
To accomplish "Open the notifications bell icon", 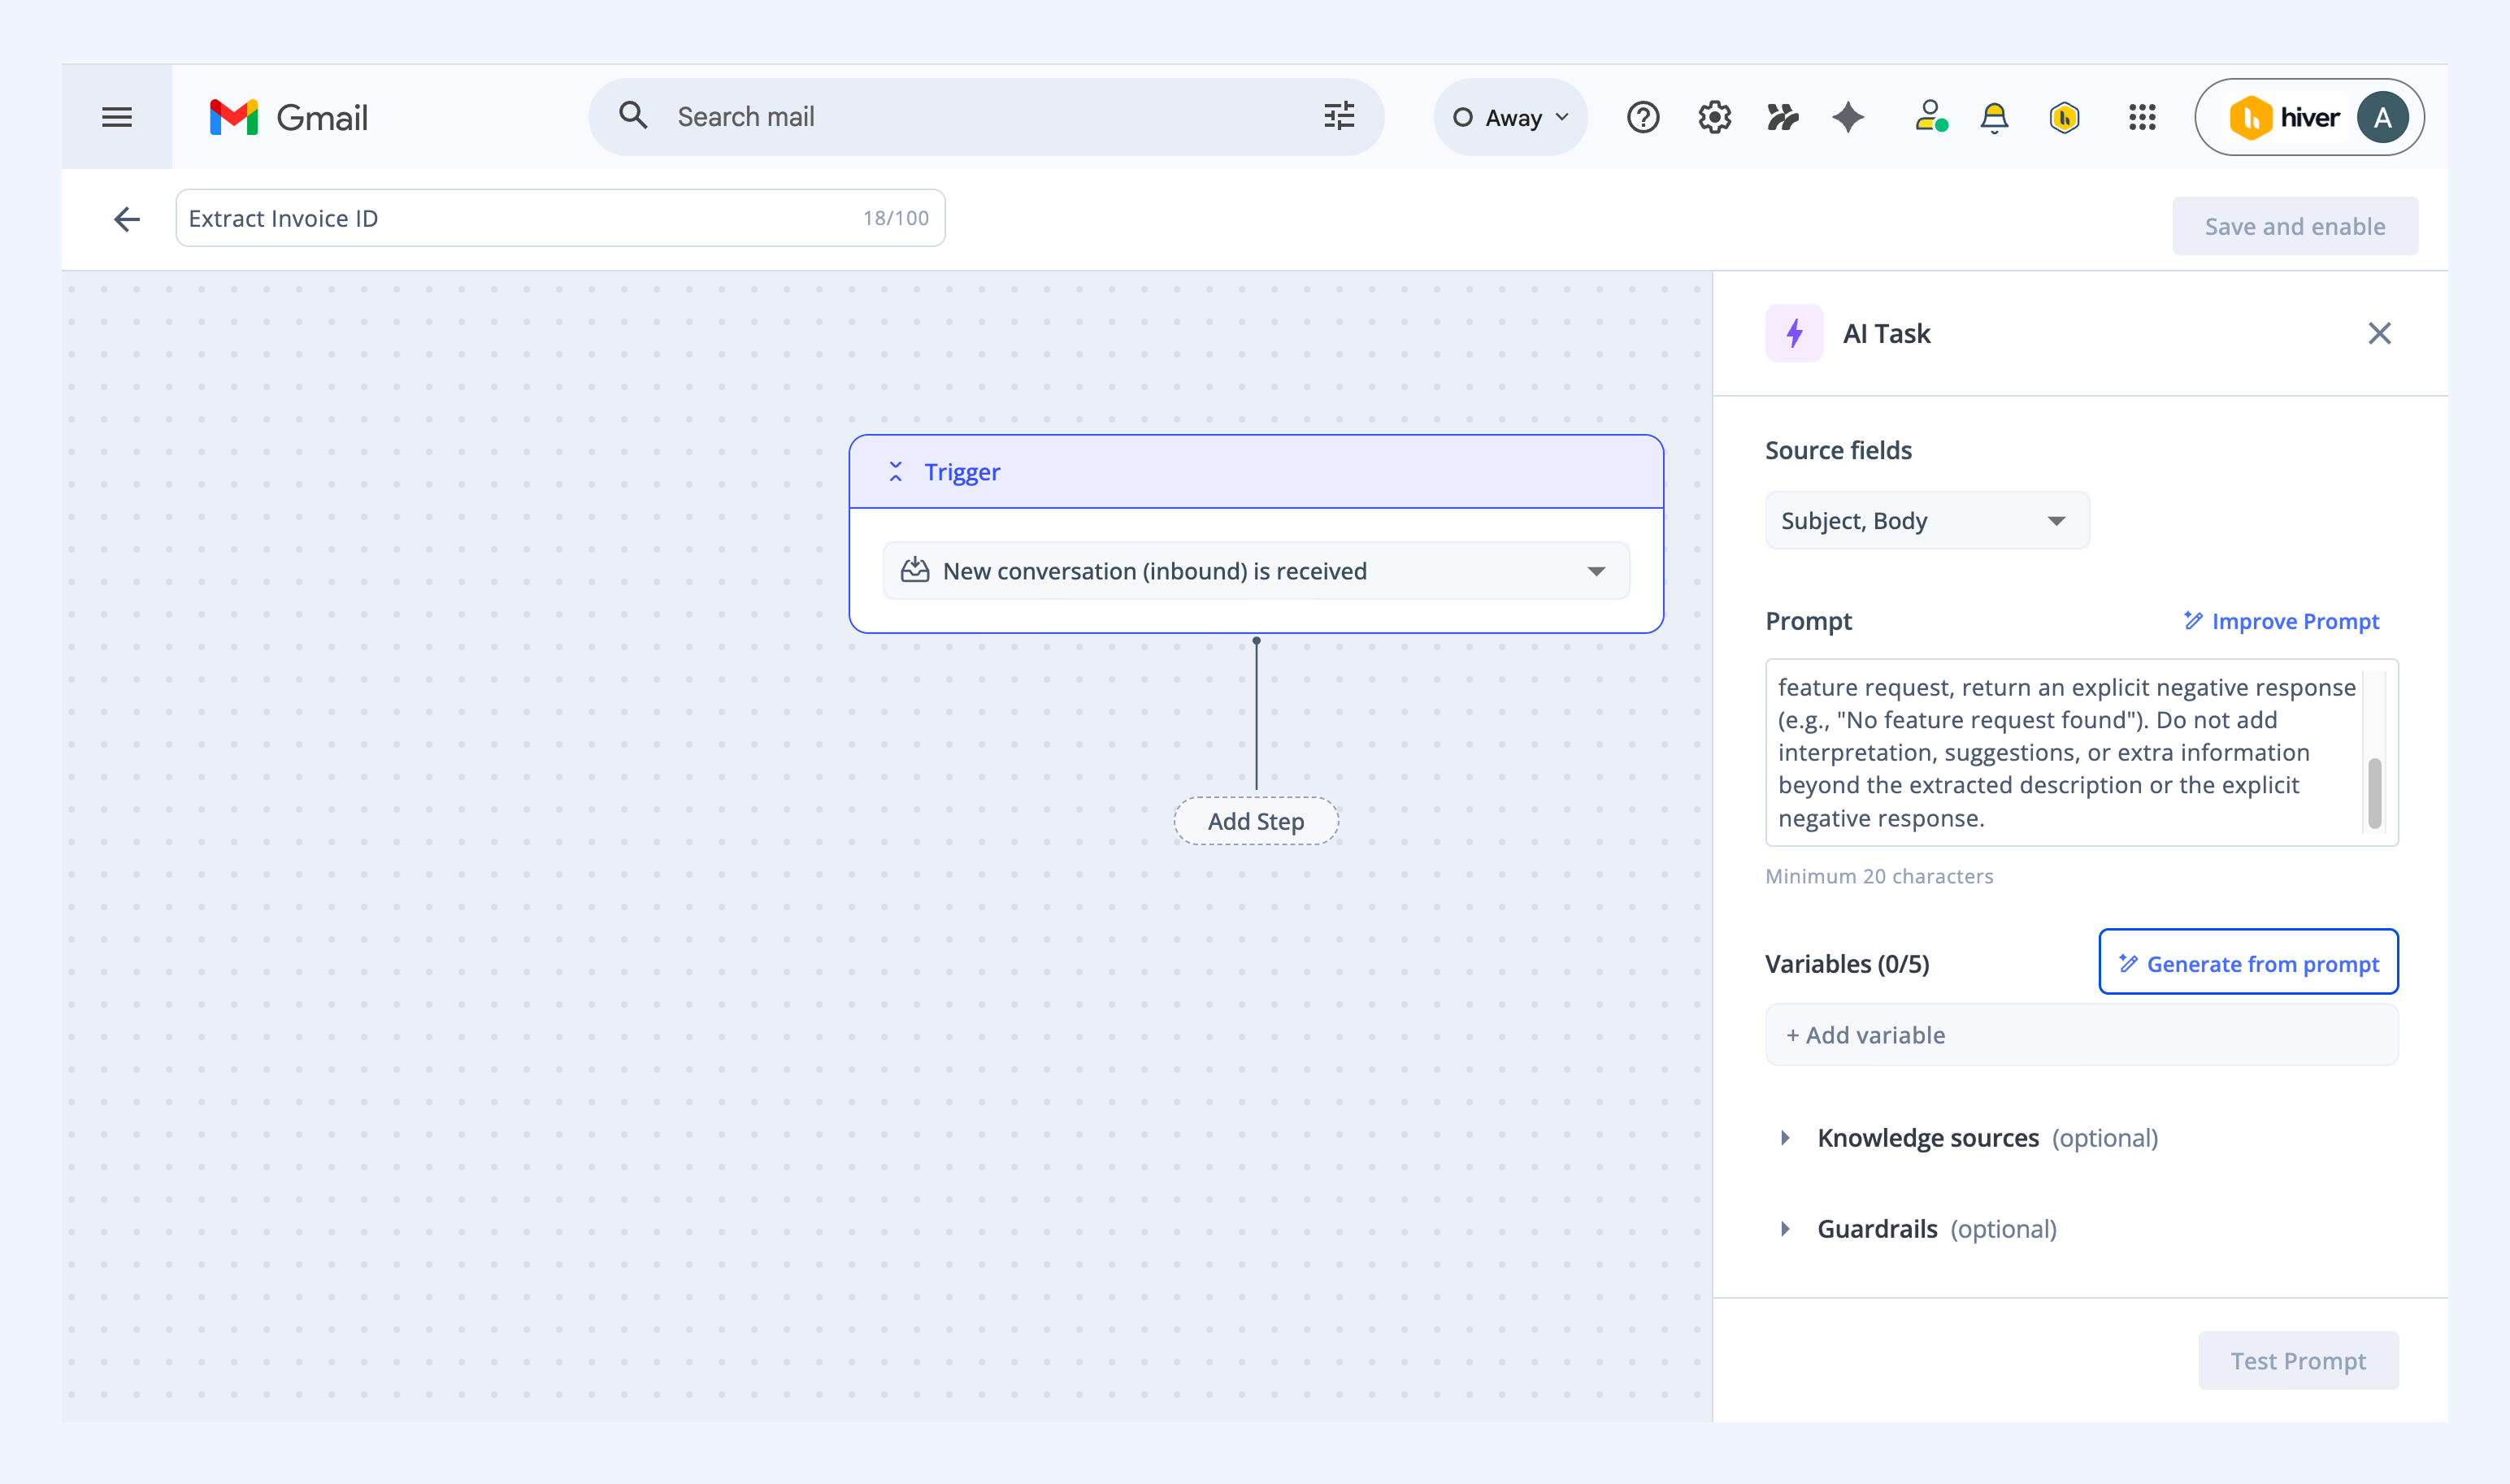I will (x=1994, y=117).
